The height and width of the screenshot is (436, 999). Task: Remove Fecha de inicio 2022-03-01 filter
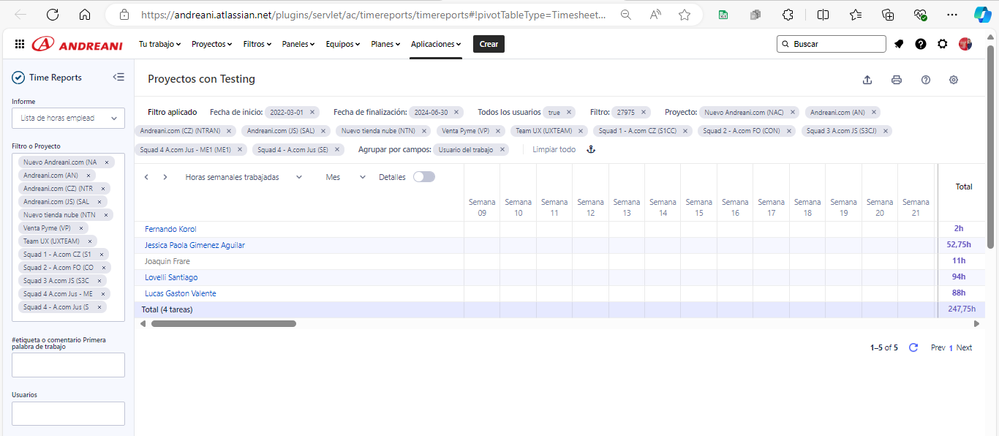(x=312, y=112)
